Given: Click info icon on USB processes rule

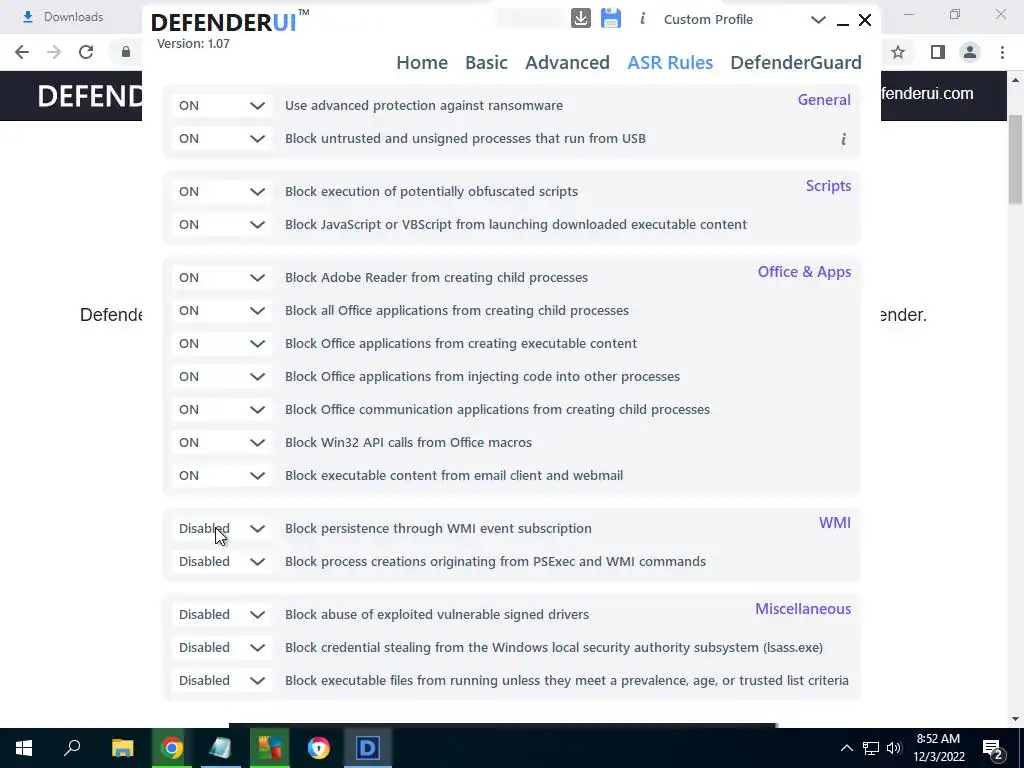Looking at the screenshot, I should [x=843, y=139].
